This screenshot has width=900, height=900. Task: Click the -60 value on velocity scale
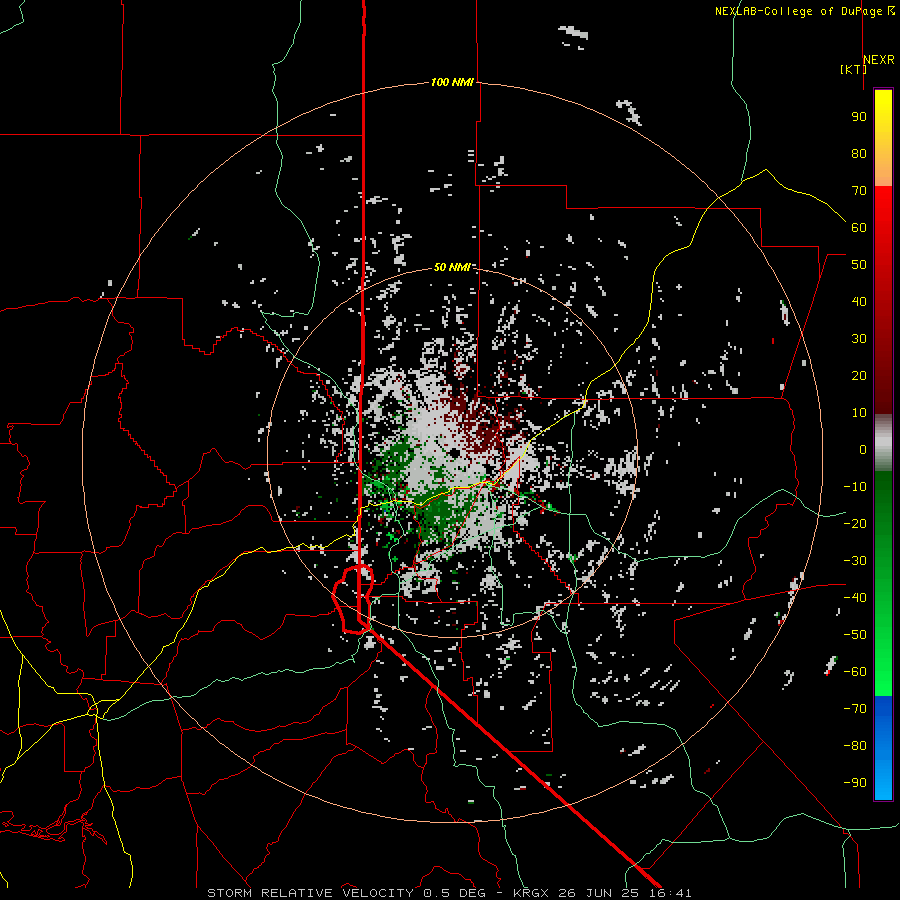coord(855,672)
